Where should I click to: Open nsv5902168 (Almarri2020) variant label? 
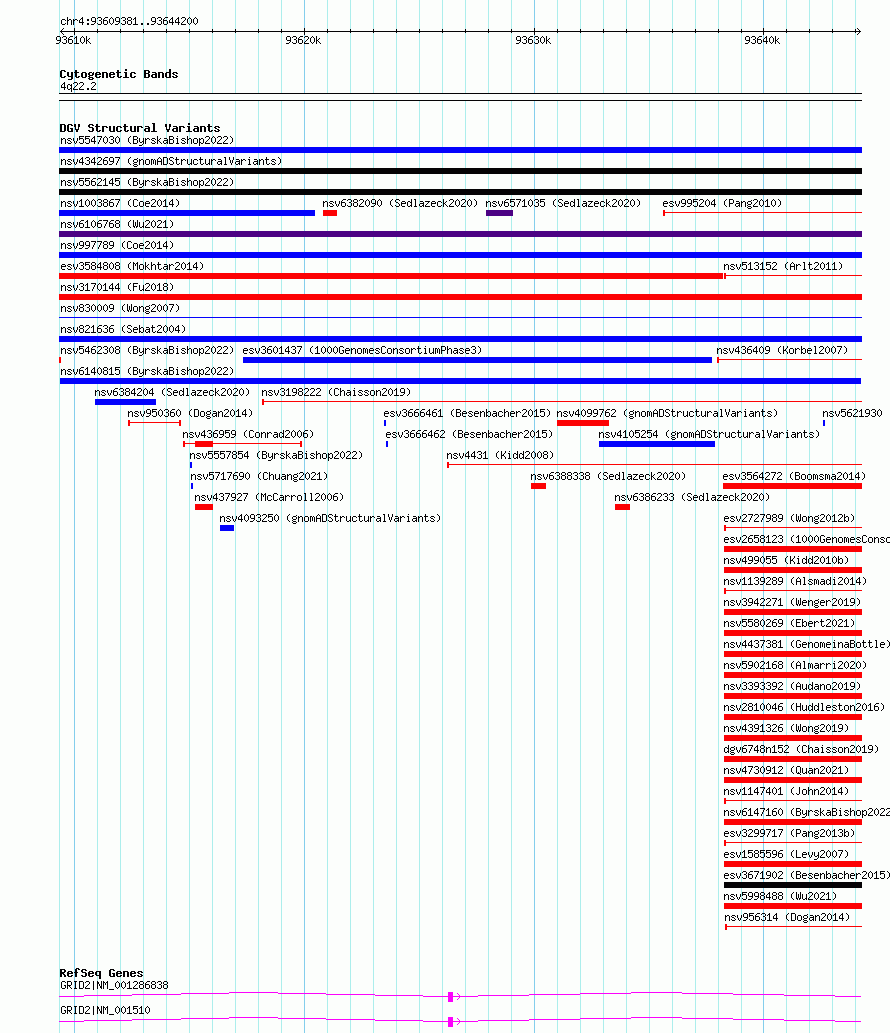(x=795, y=667)
